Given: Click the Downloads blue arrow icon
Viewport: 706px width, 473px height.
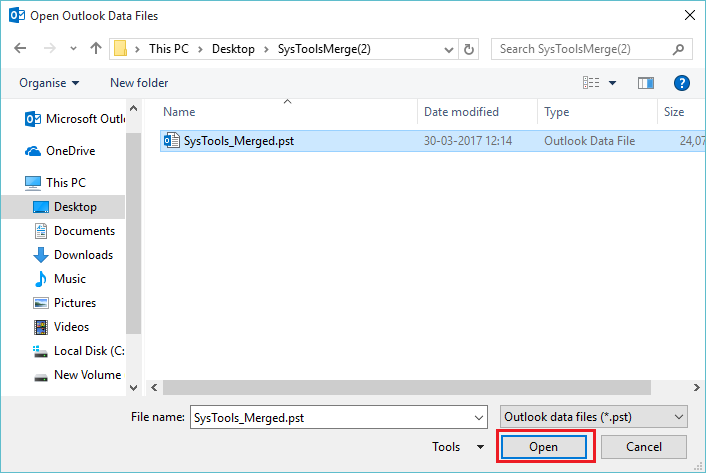Looking at the screenshot, I should tap(41, 255).
